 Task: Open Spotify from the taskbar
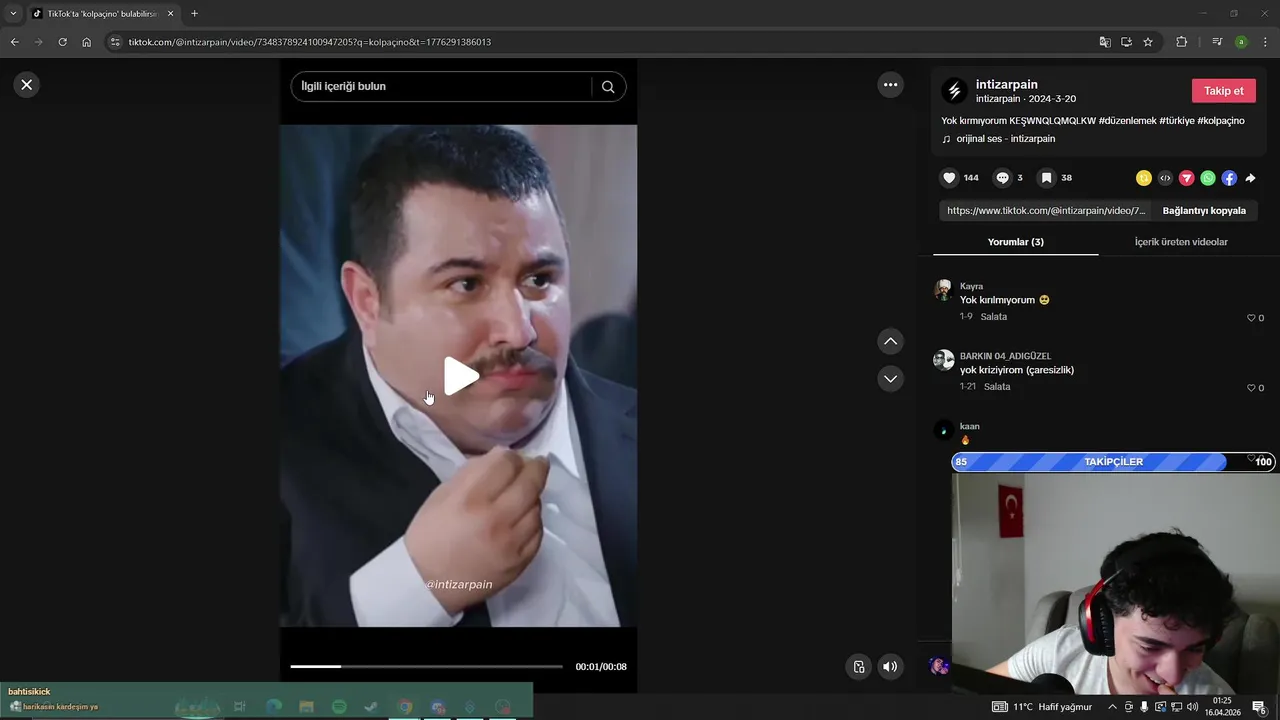pyautogui.click(x=339, y=707)
